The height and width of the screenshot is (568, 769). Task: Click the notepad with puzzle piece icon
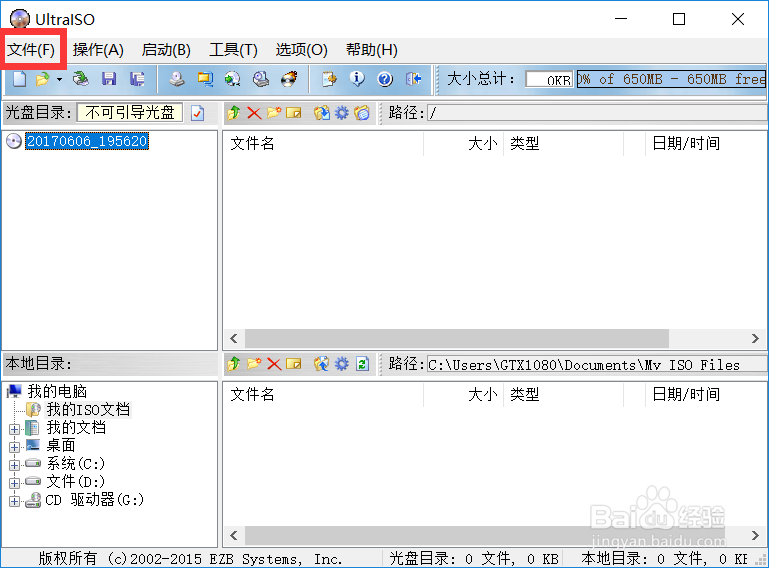click(x=329, y=79)
